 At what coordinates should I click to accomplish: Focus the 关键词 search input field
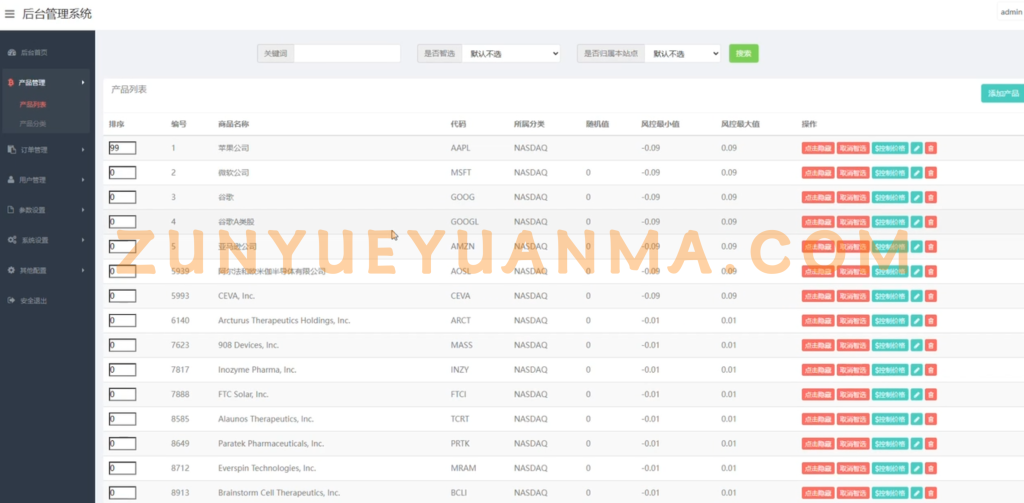[x=347, y=54]
